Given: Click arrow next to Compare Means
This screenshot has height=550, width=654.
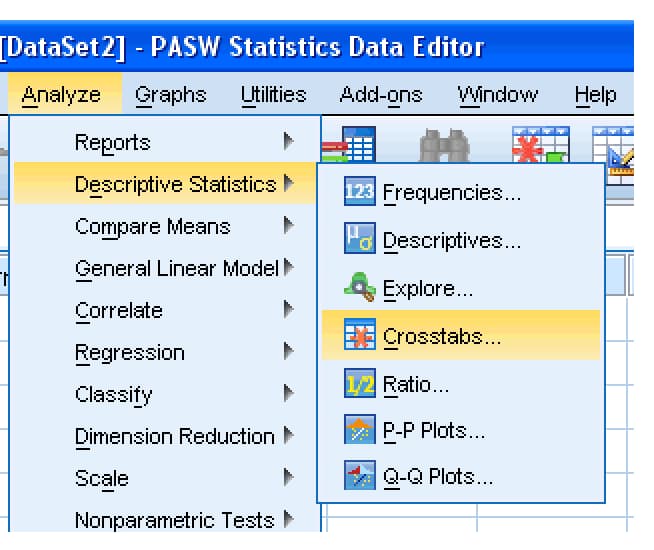Looking at the screenshot, I should [289, 225].
